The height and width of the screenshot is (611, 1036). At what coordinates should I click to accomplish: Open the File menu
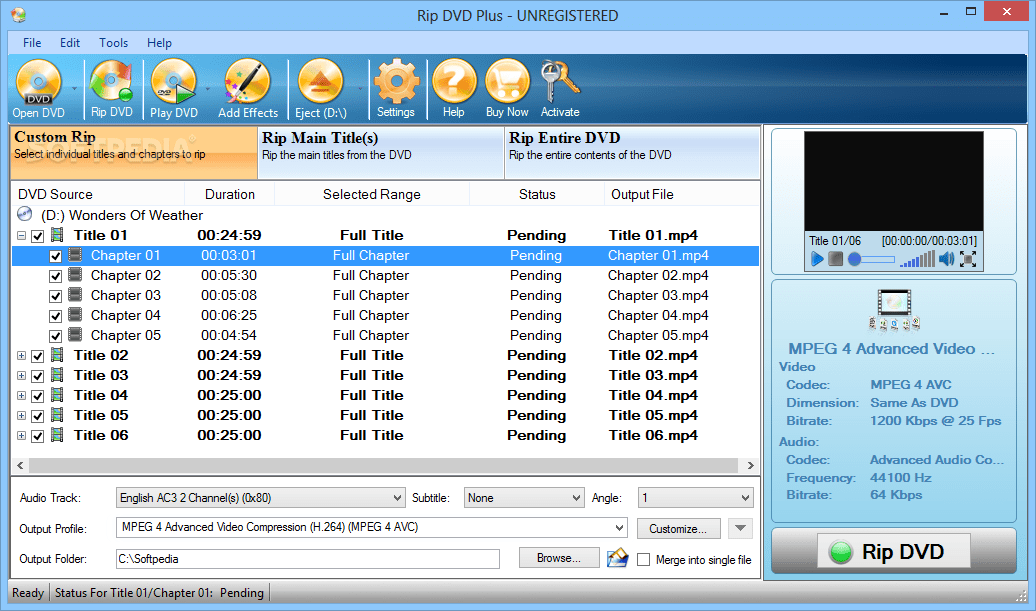[x=32, y=42]
